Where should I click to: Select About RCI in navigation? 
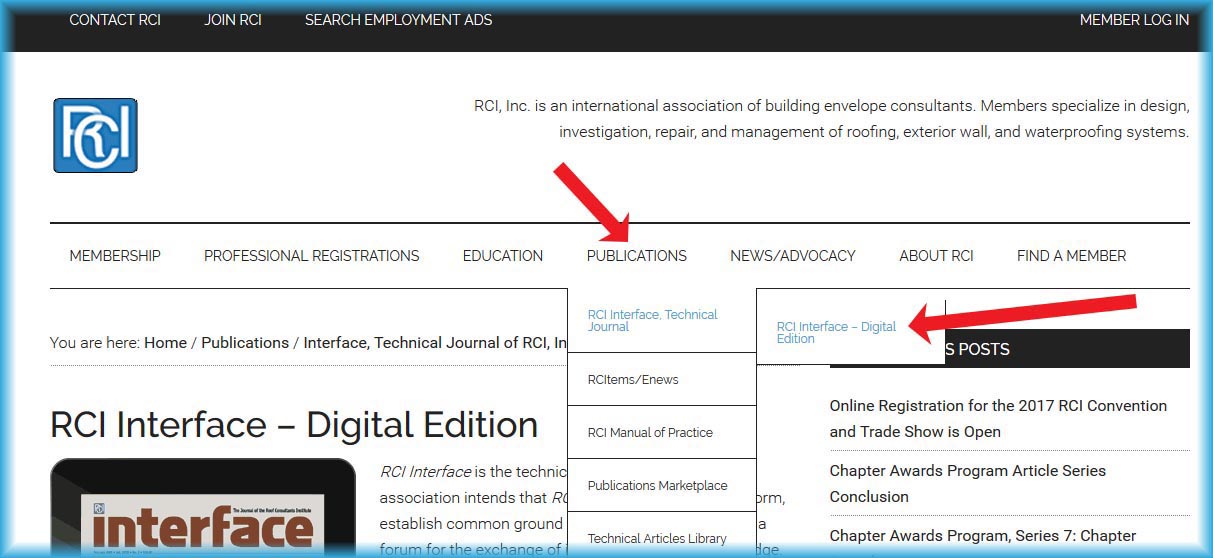pyautogui.click(x=936, y=256)
